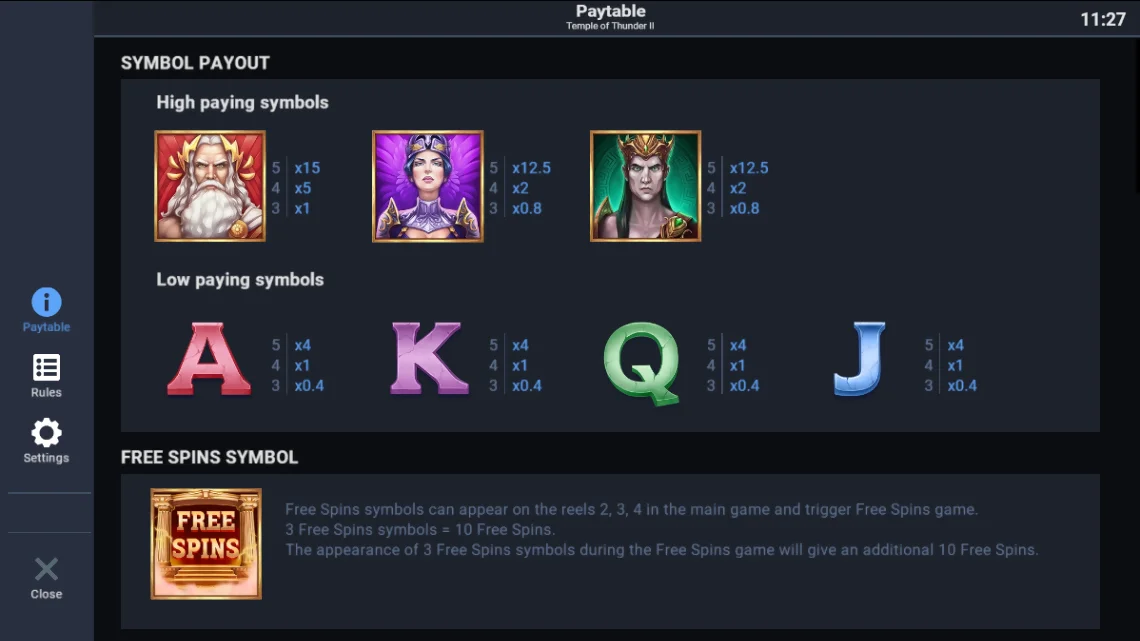Viewport: 1140px width, 641px height.
Task: Click the x15 payout for Zeus
Action: click(x=307, y=168)
